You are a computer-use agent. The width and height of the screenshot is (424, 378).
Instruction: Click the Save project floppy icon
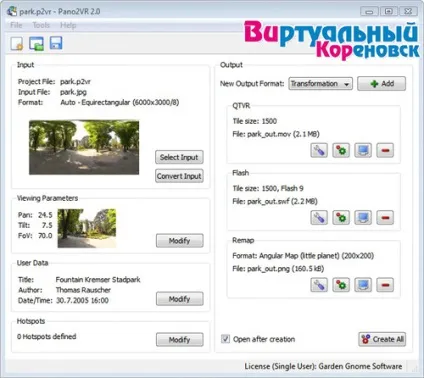56,43
